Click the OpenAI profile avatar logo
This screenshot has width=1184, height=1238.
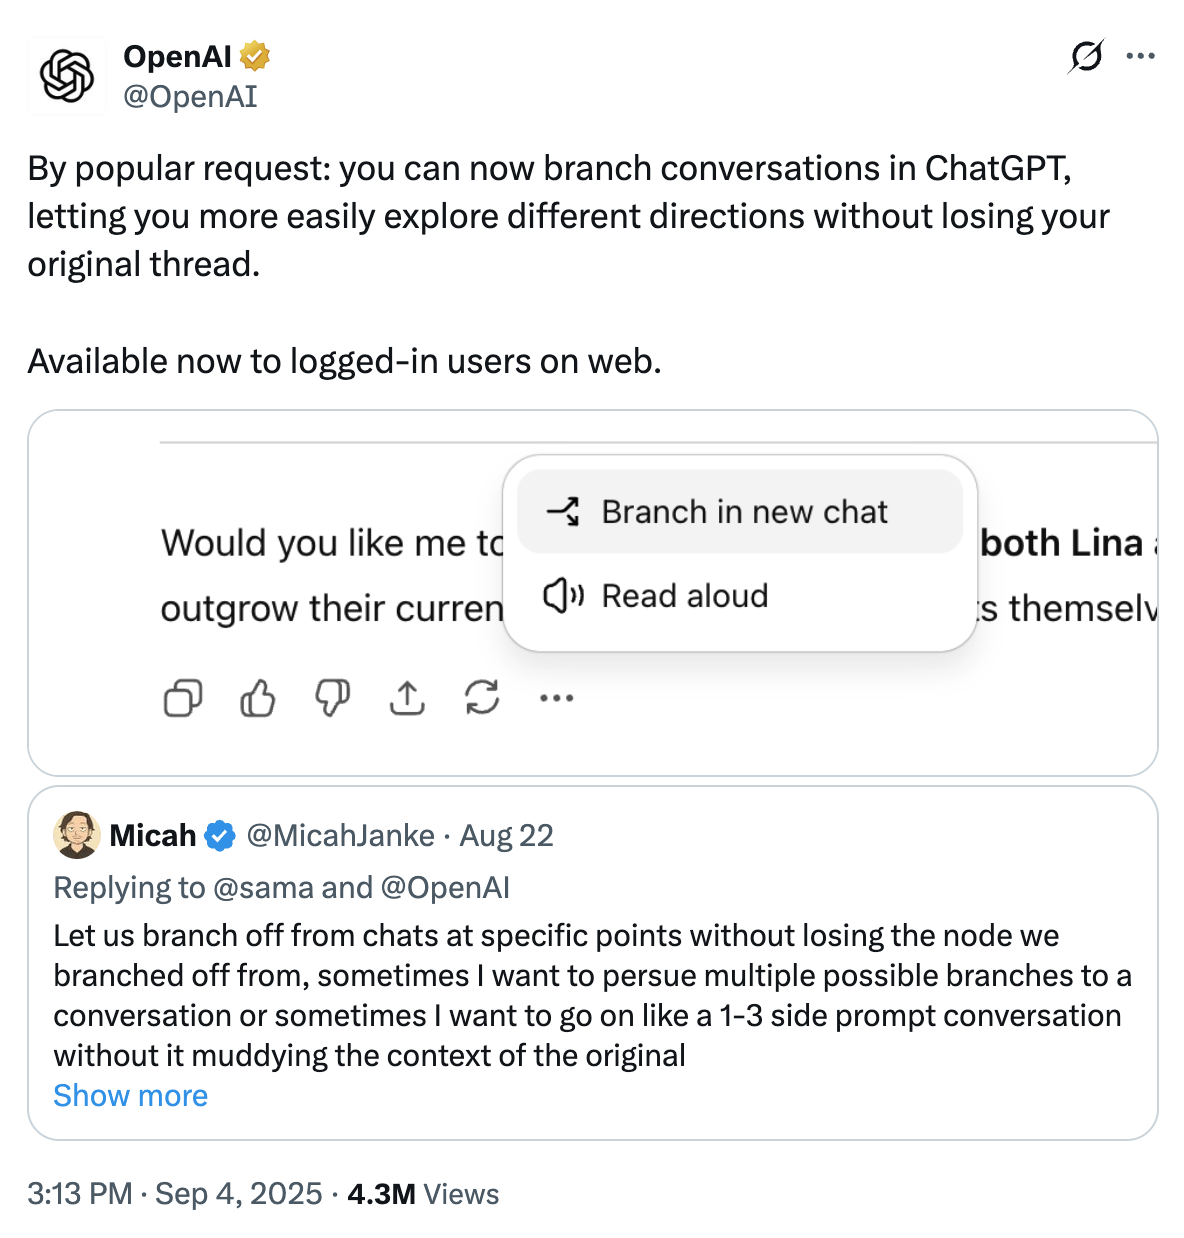pyautogui.click(x=66, y=76)
